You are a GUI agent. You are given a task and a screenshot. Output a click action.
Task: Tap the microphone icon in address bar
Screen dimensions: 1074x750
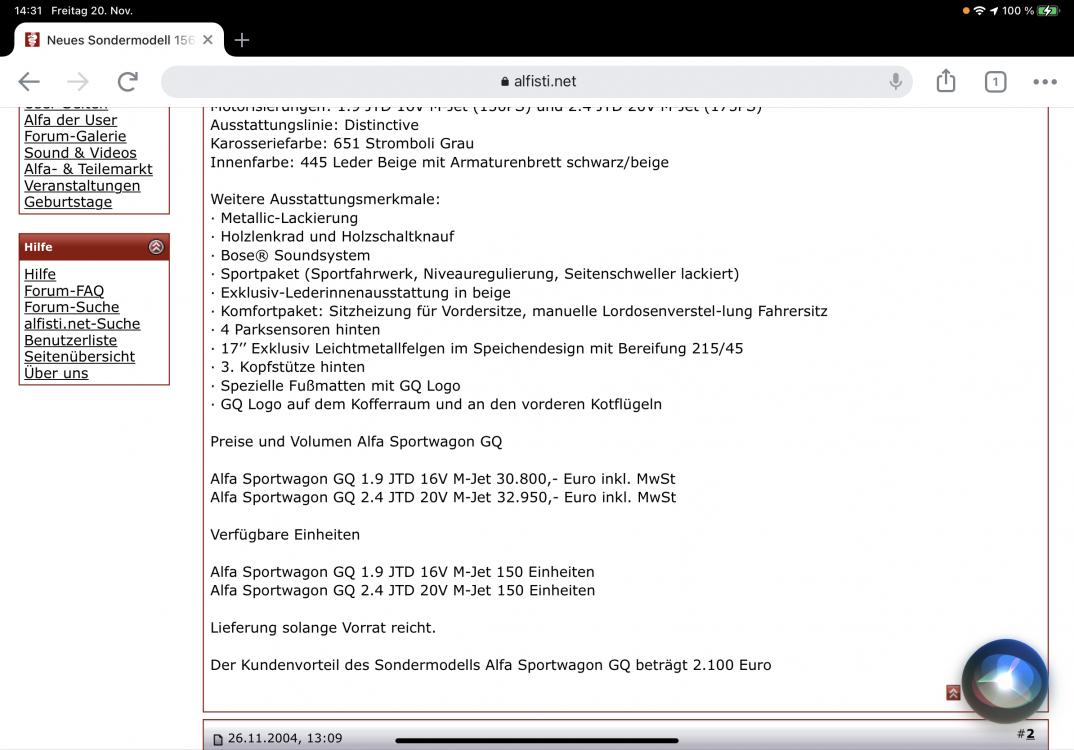(895, 82)
